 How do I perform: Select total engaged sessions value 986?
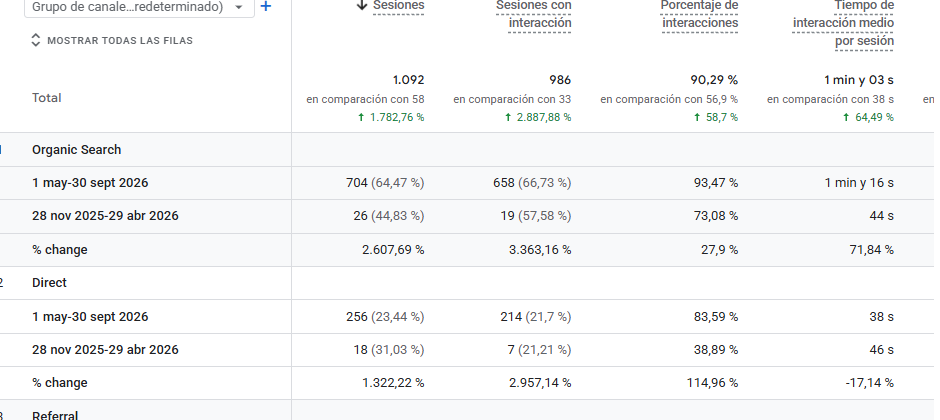coord(560,80)
